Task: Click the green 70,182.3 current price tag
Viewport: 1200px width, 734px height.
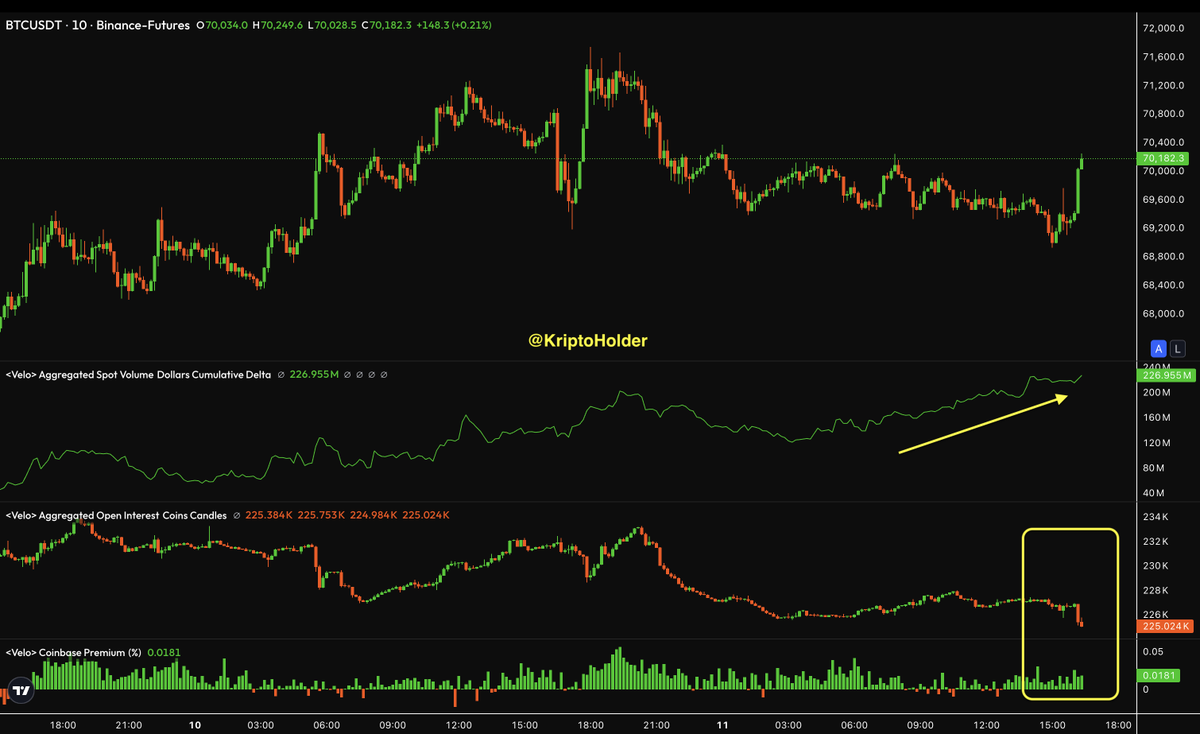Action: [x=1163, y=158]
